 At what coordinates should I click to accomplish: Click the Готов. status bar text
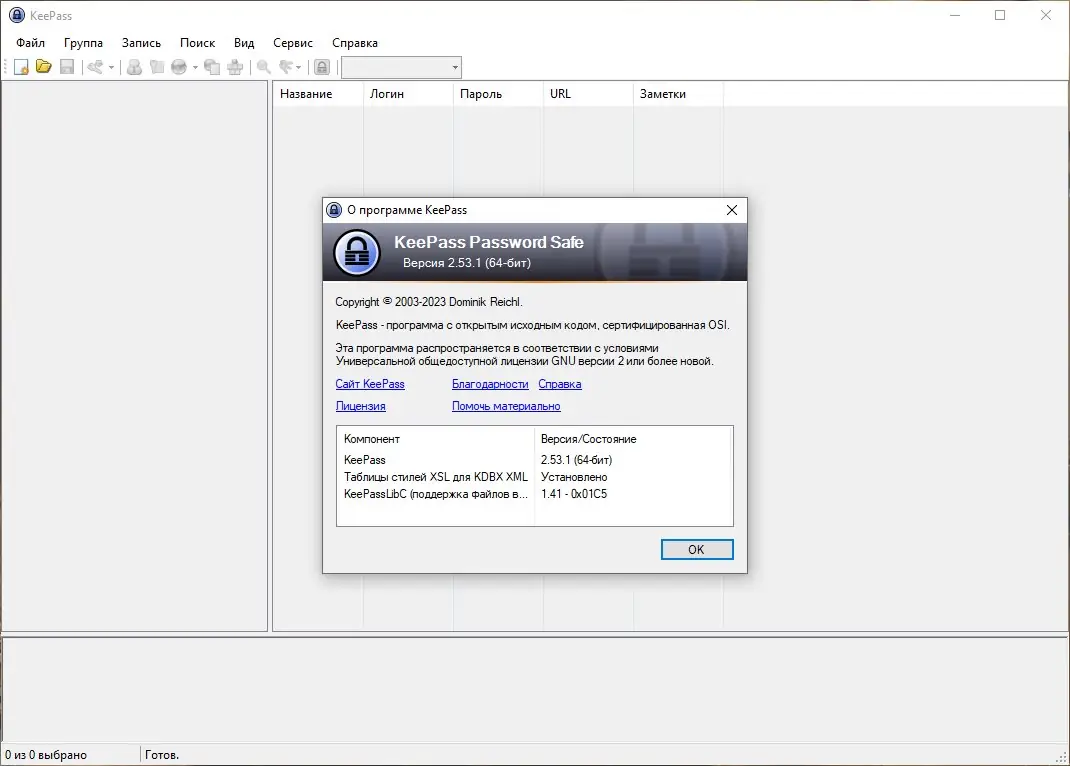tap(162, 755)
